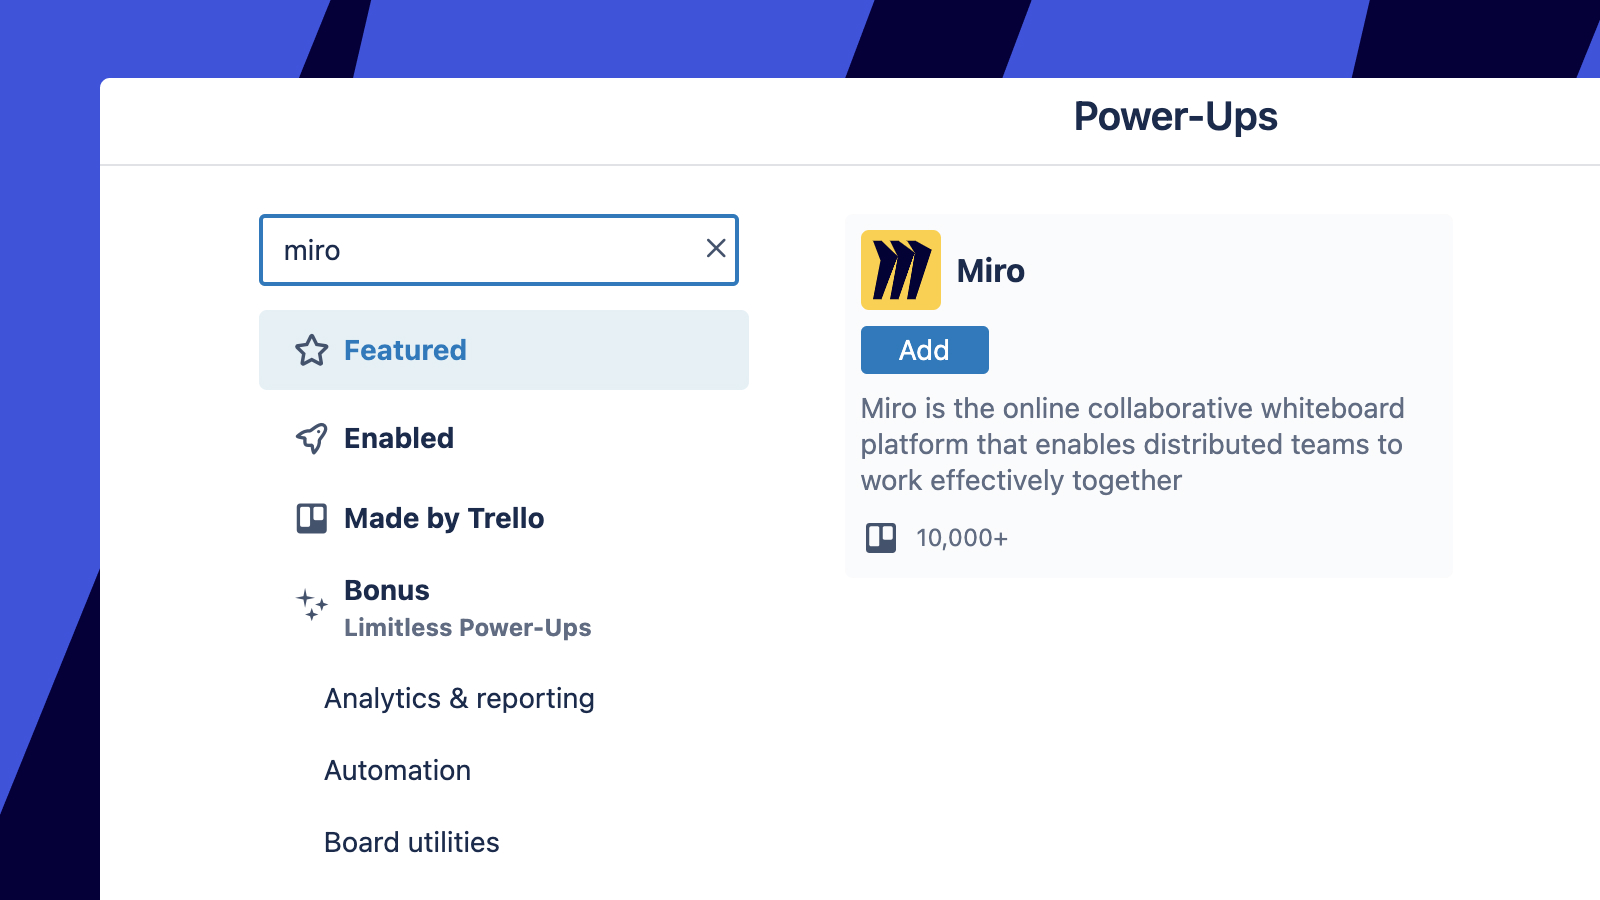Image resolution: width=1600 pixels, height=900 pixels.
Task: Click the Power-Ups page title
Action: pyautogui.click(x=1175, y=117)
